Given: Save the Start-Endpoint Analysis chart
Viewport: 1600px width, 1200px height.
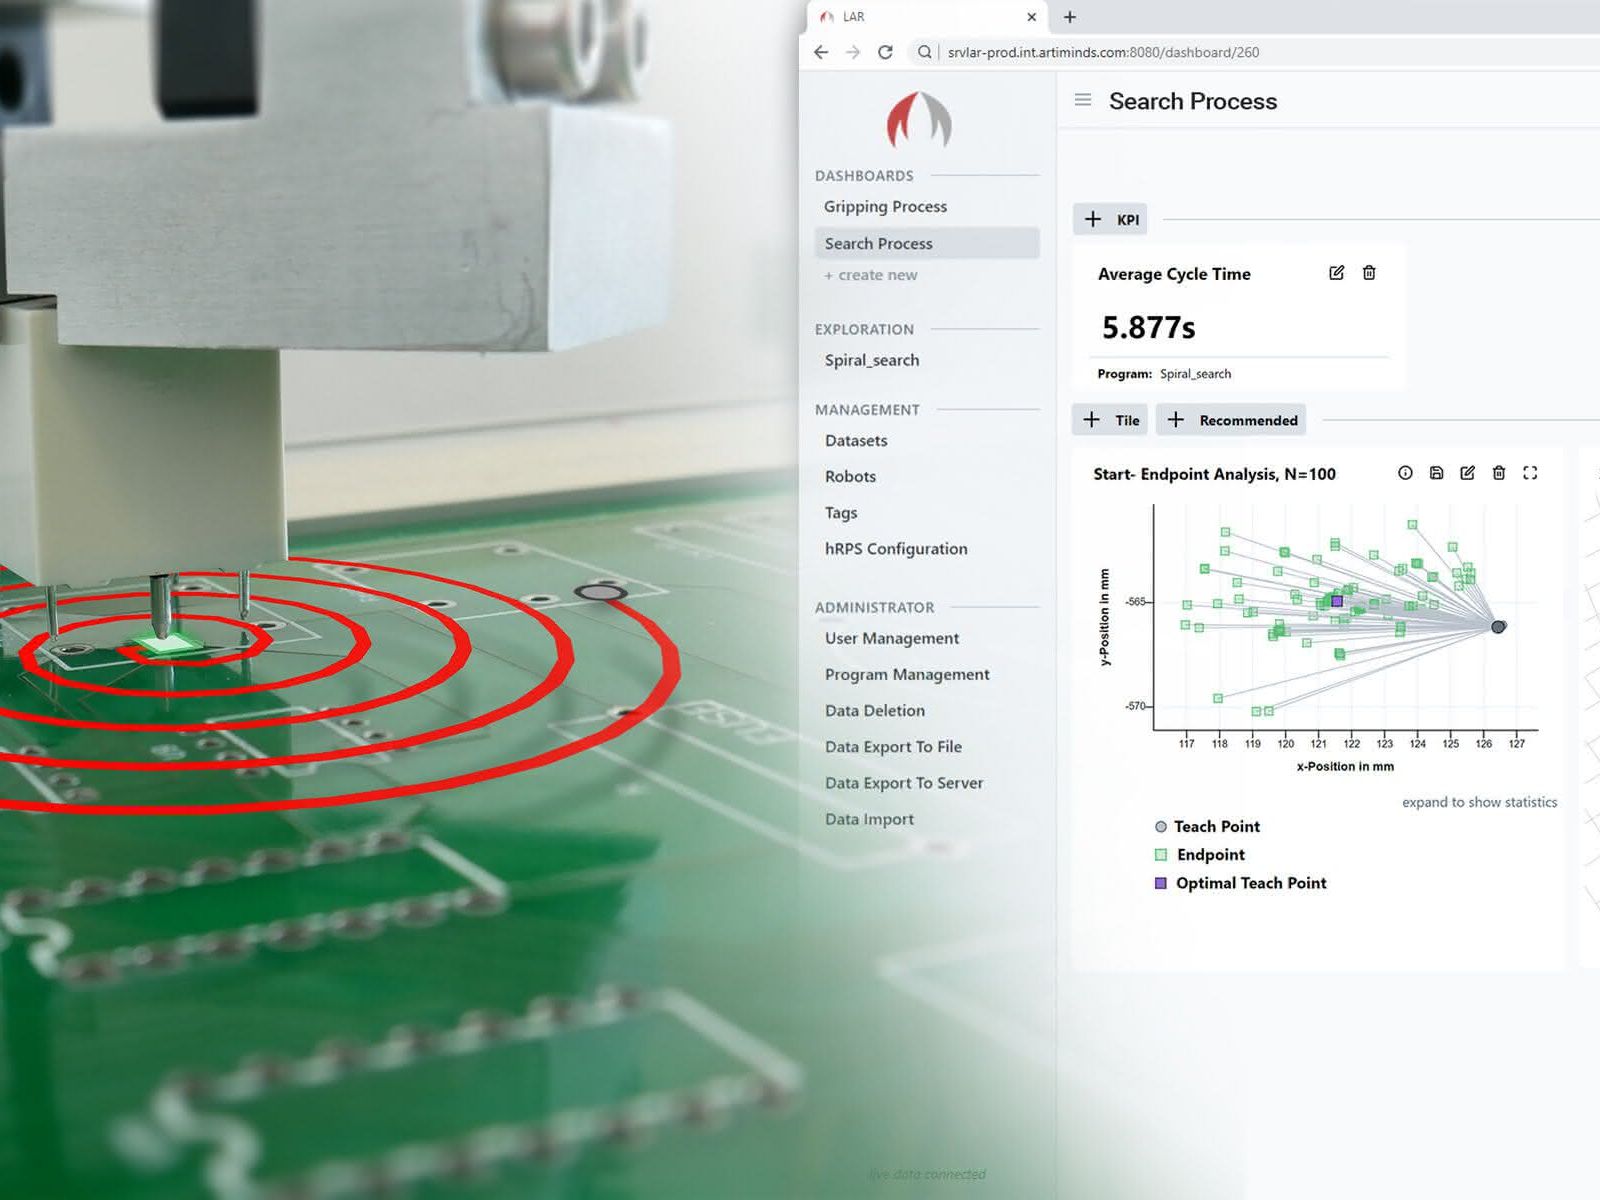Looking at the screenshot, I should click(x=1436, y=473).
